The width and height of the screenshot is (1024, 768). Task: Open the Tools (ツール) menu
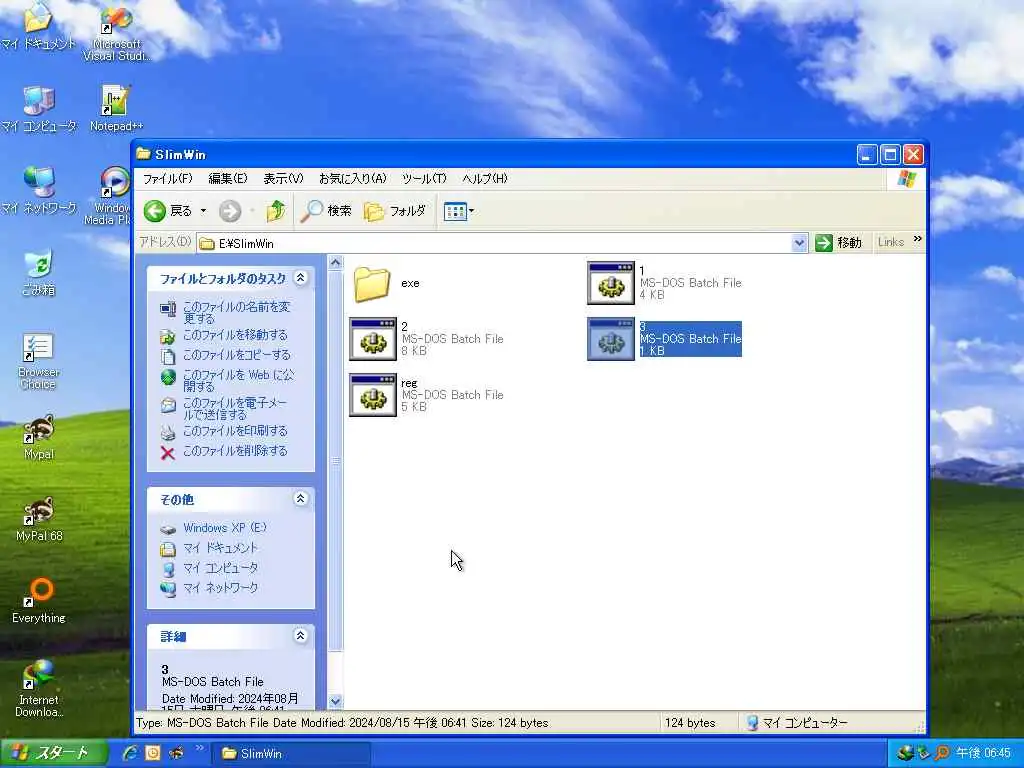point(424,178)
